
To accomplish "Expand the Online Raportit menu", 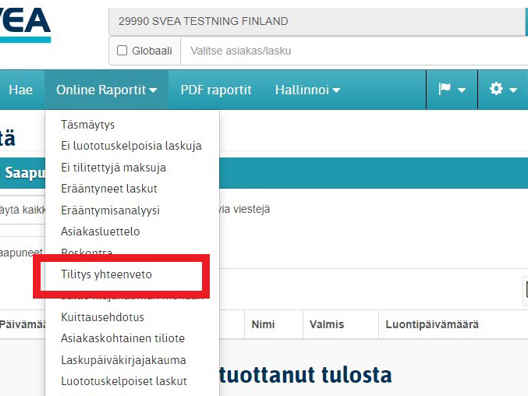I will coord(106,90).
